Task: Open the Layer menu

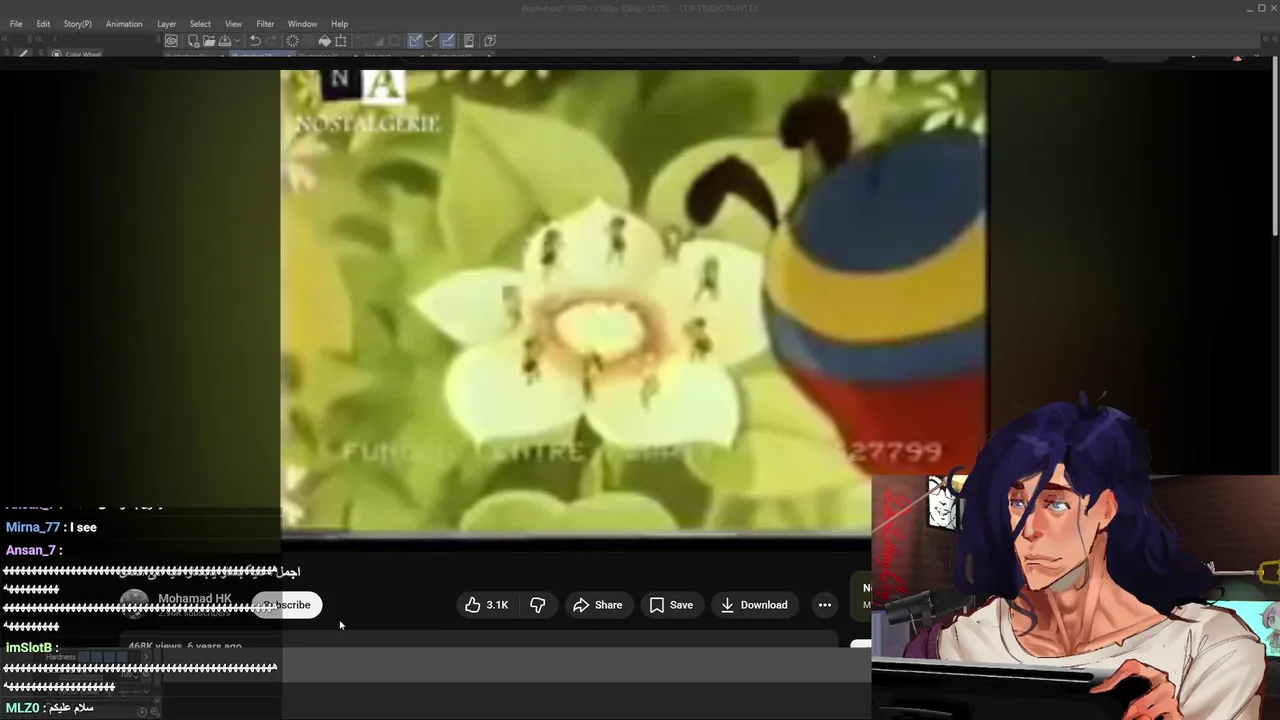Action: pyautogui.click(x=166, y=24)
